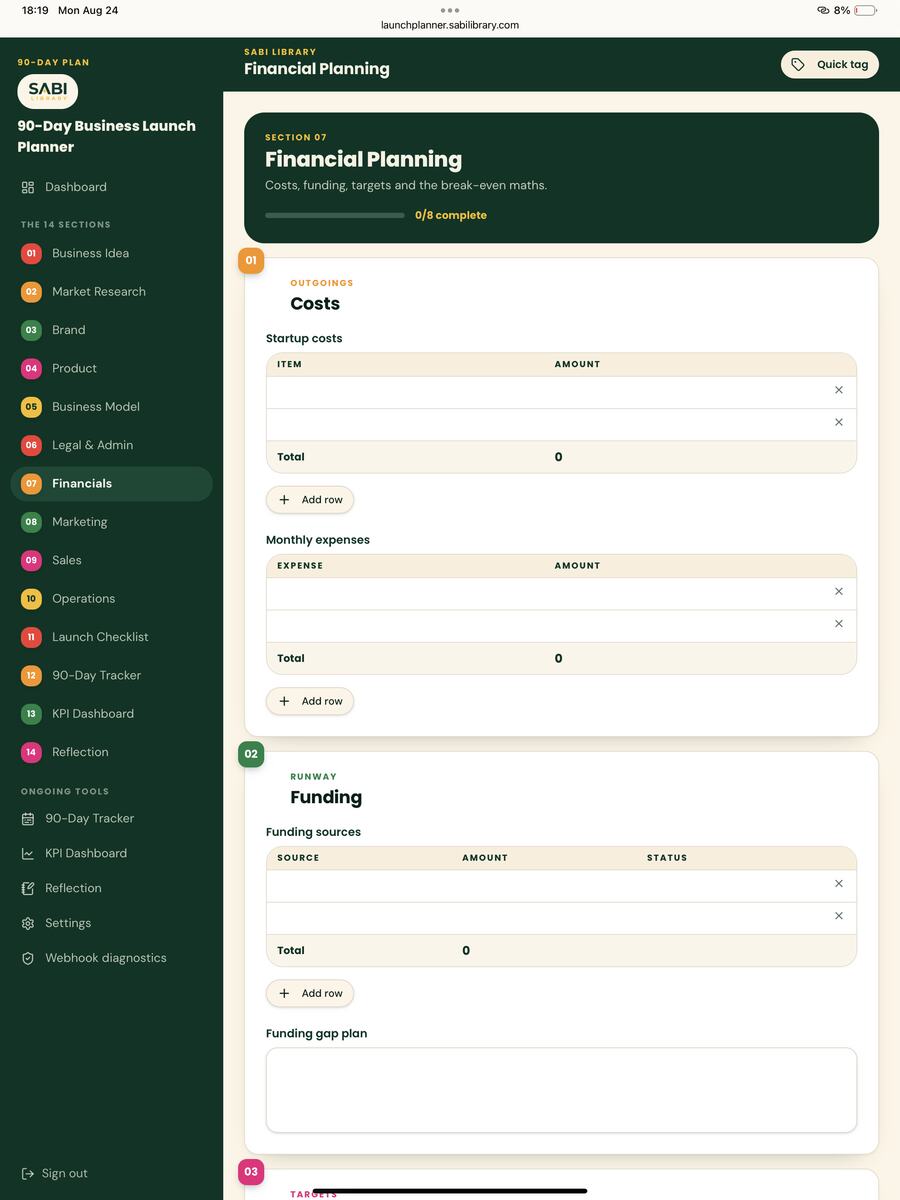The height and width of the screenshot is (1200, 900).
Task: Click the 0/8 complete progress bar
Action: pos(335,215)
